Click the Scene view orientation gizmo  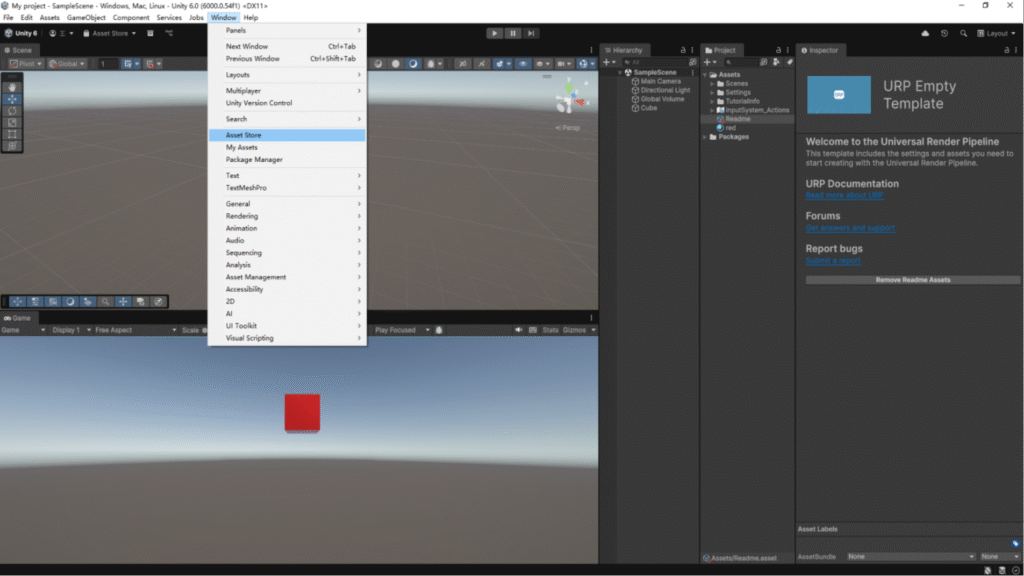[x=569, y=98]
